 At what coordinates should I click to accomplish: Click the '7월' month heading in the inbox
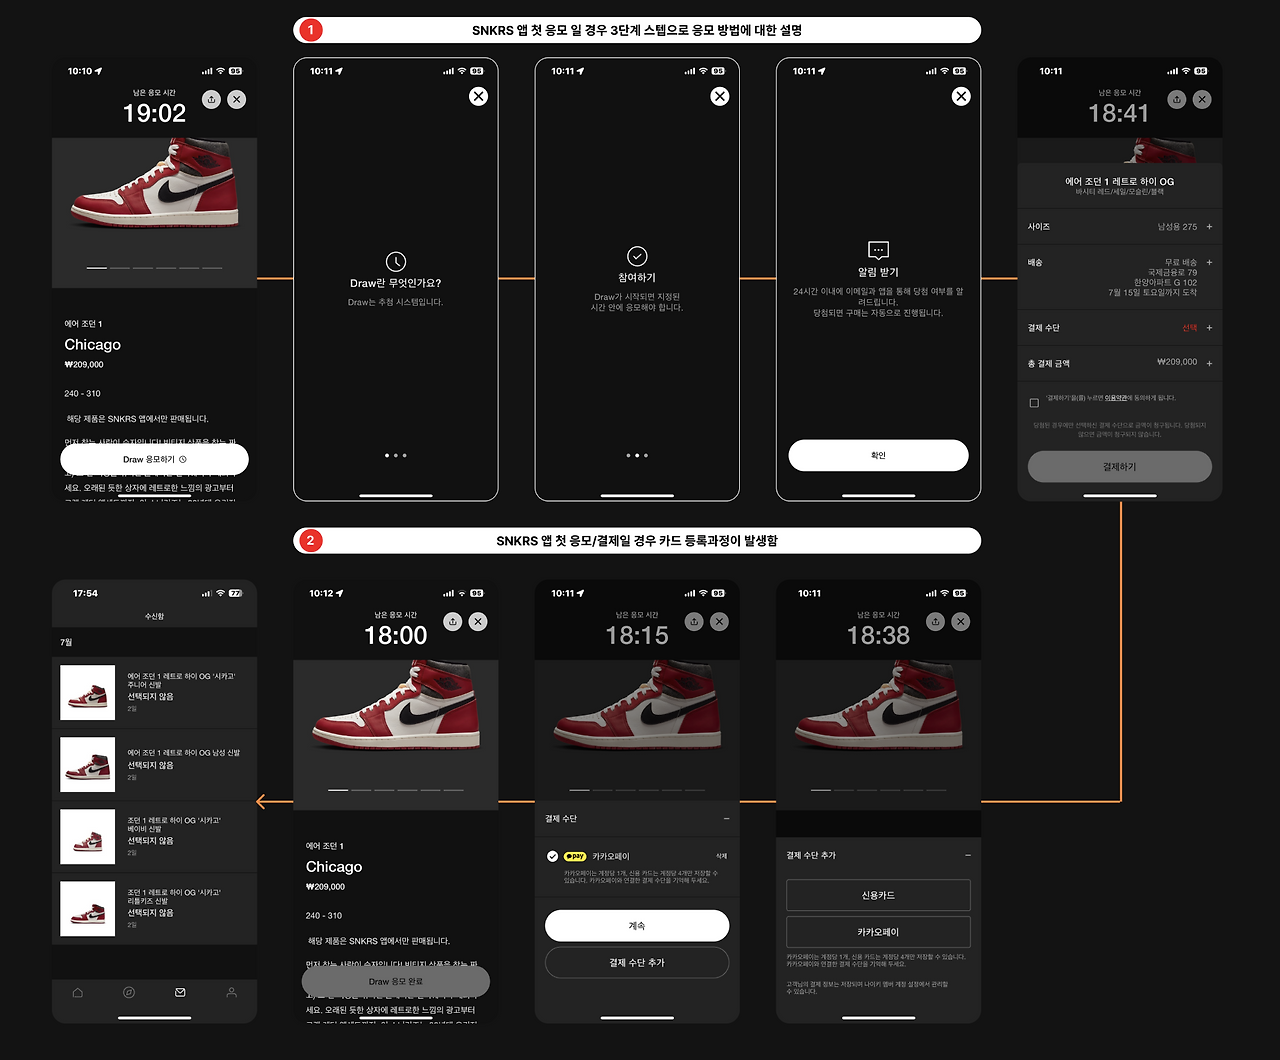pos(66,642)
